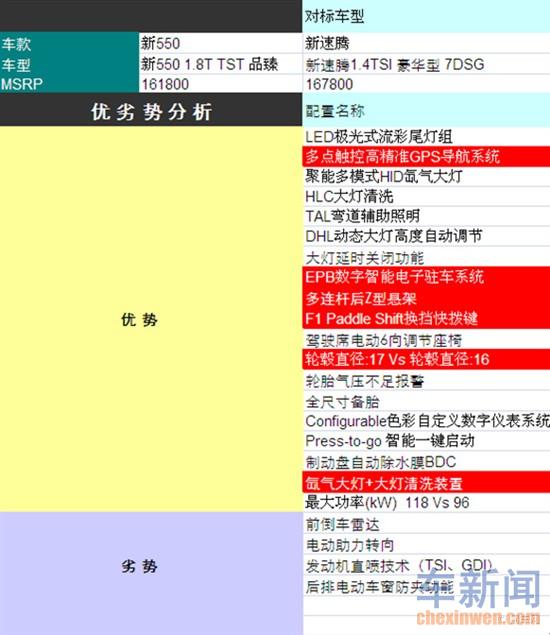Click the EPB数字智能电子驻车系统 row
550x635 pixels.
[x=426, y=277]
